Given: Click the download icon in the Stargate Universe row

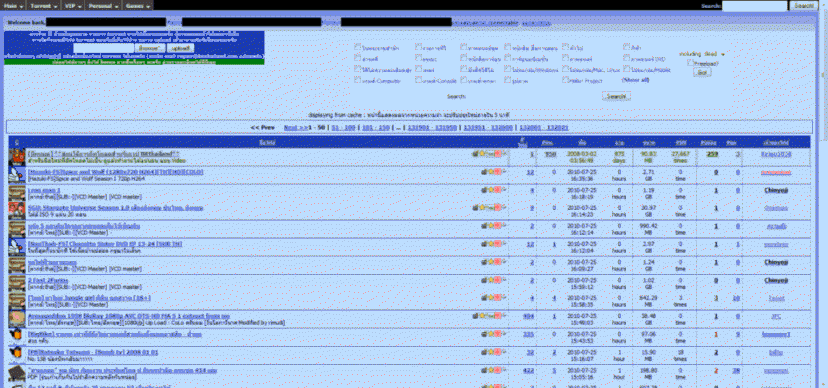Looking at the screenshot, I should (x=475, y=207).
